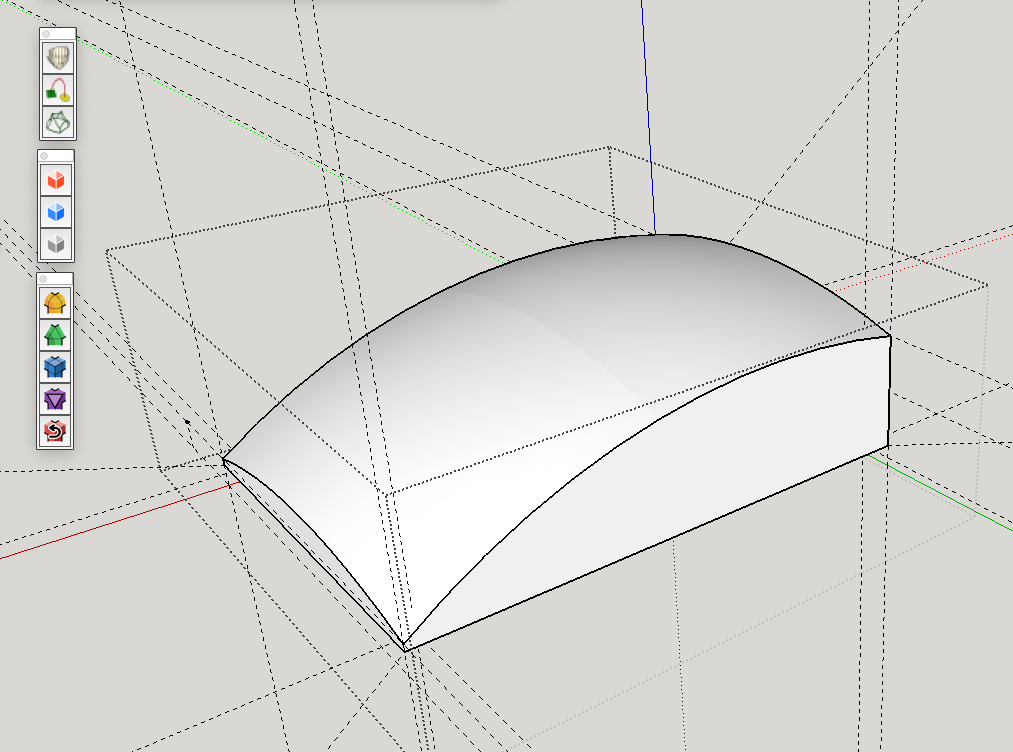Click the gray cube toolbar icon

click(x=56, y=244)
